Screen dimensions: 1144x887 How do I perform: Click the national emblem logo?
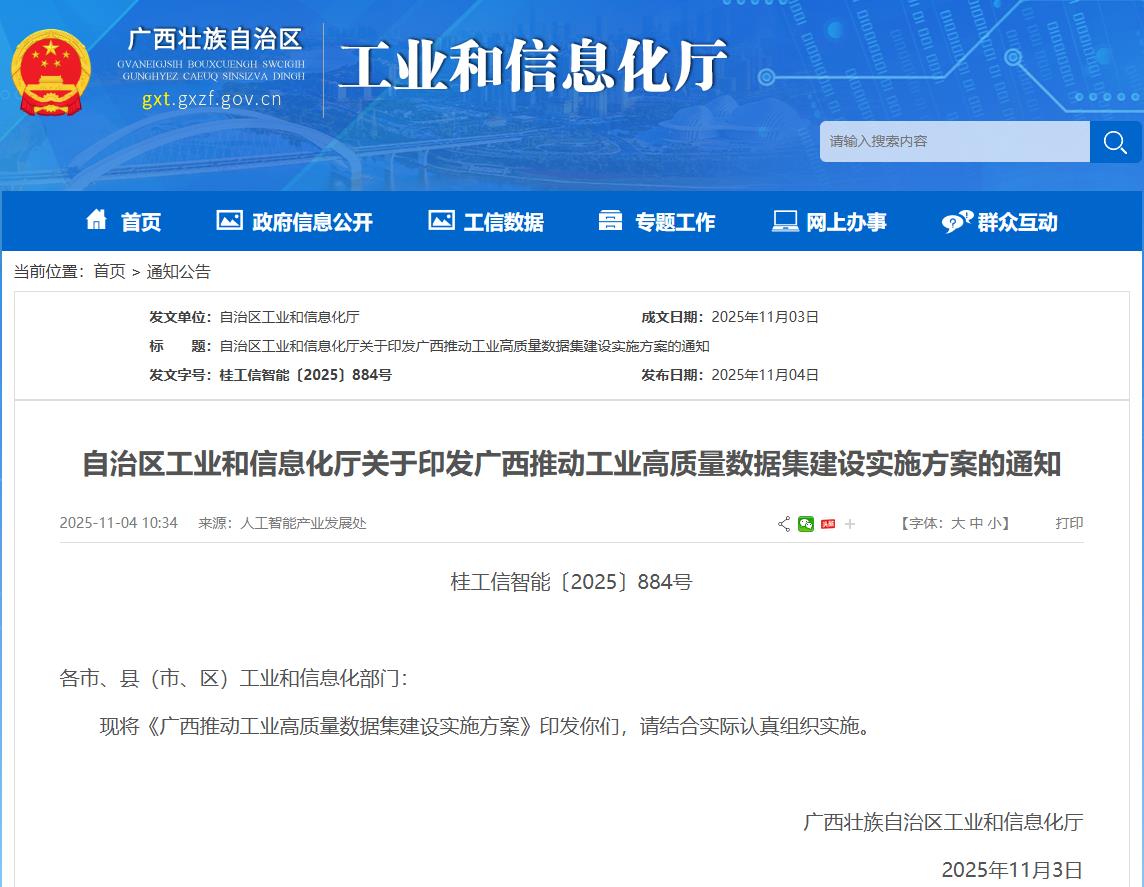point(51,71)
